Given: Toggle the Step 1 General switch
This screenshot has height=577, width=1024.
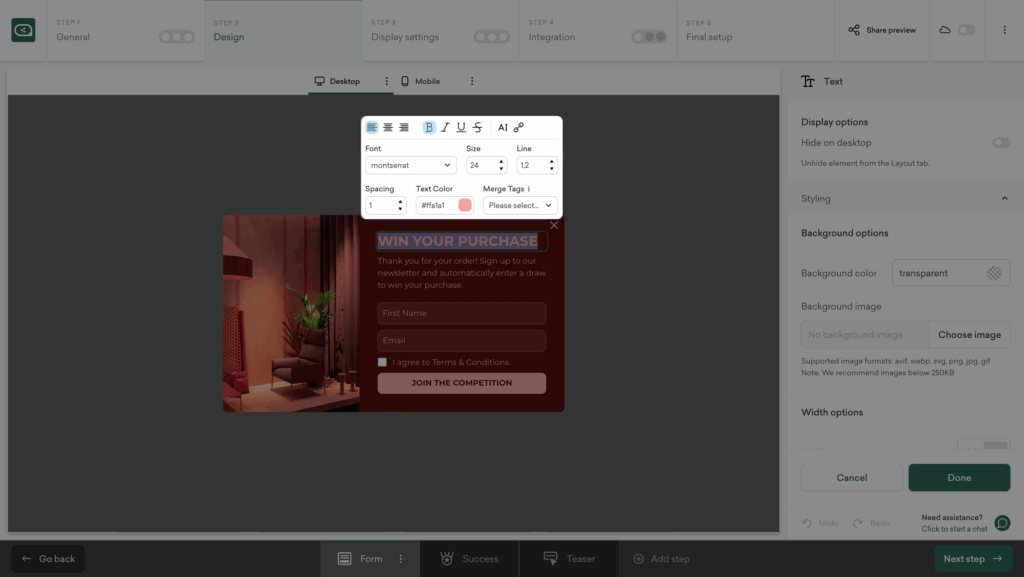Looking at the screenshot, I should point(177,37).
